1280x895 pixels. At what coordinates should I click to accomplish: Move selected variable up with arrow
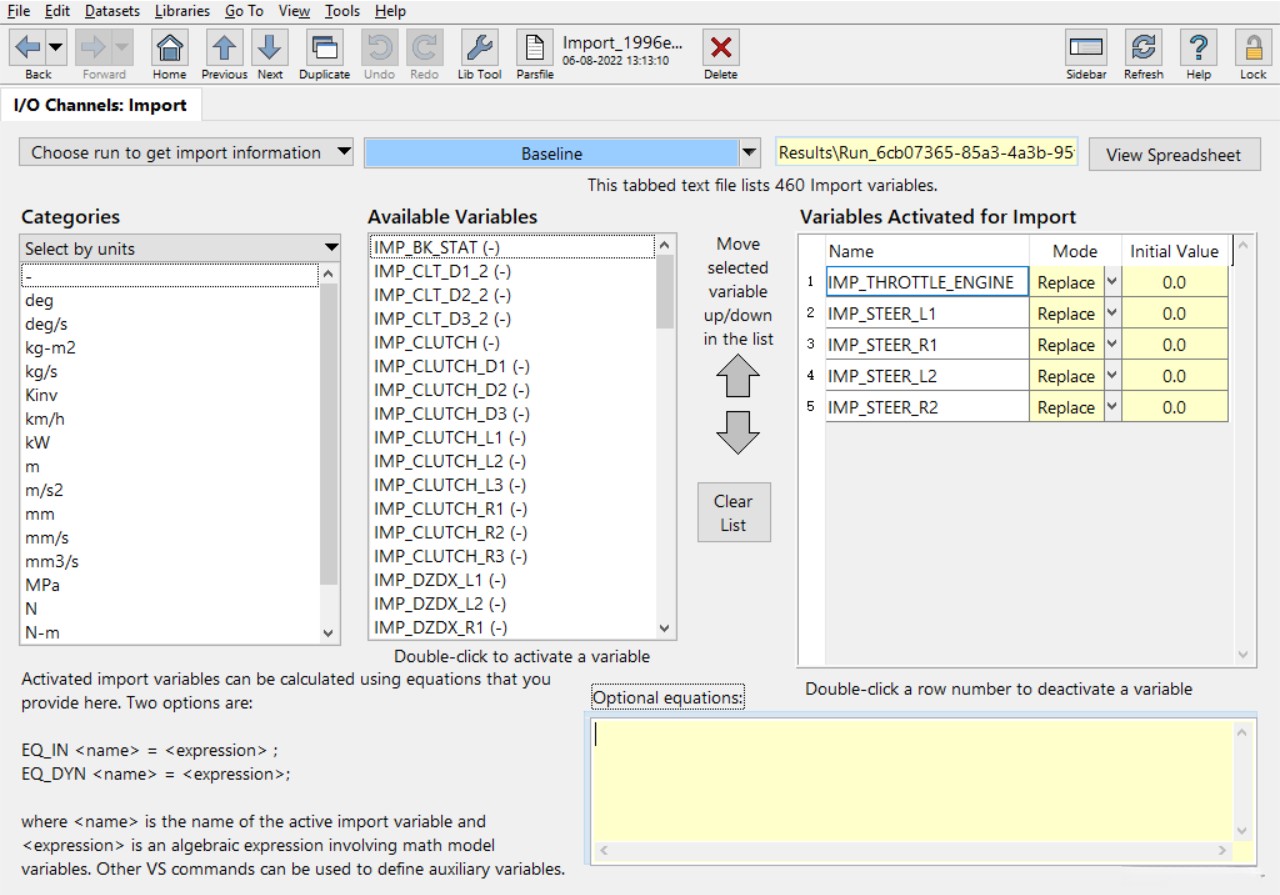pos(738,376)
